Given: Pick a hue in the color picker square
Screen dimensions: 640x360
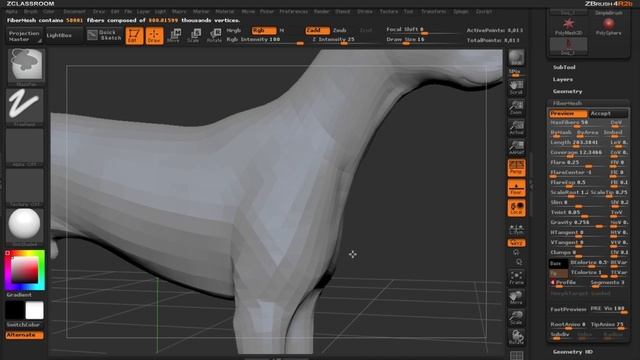Looking at the screenshot, I should [x=24, y=270].
